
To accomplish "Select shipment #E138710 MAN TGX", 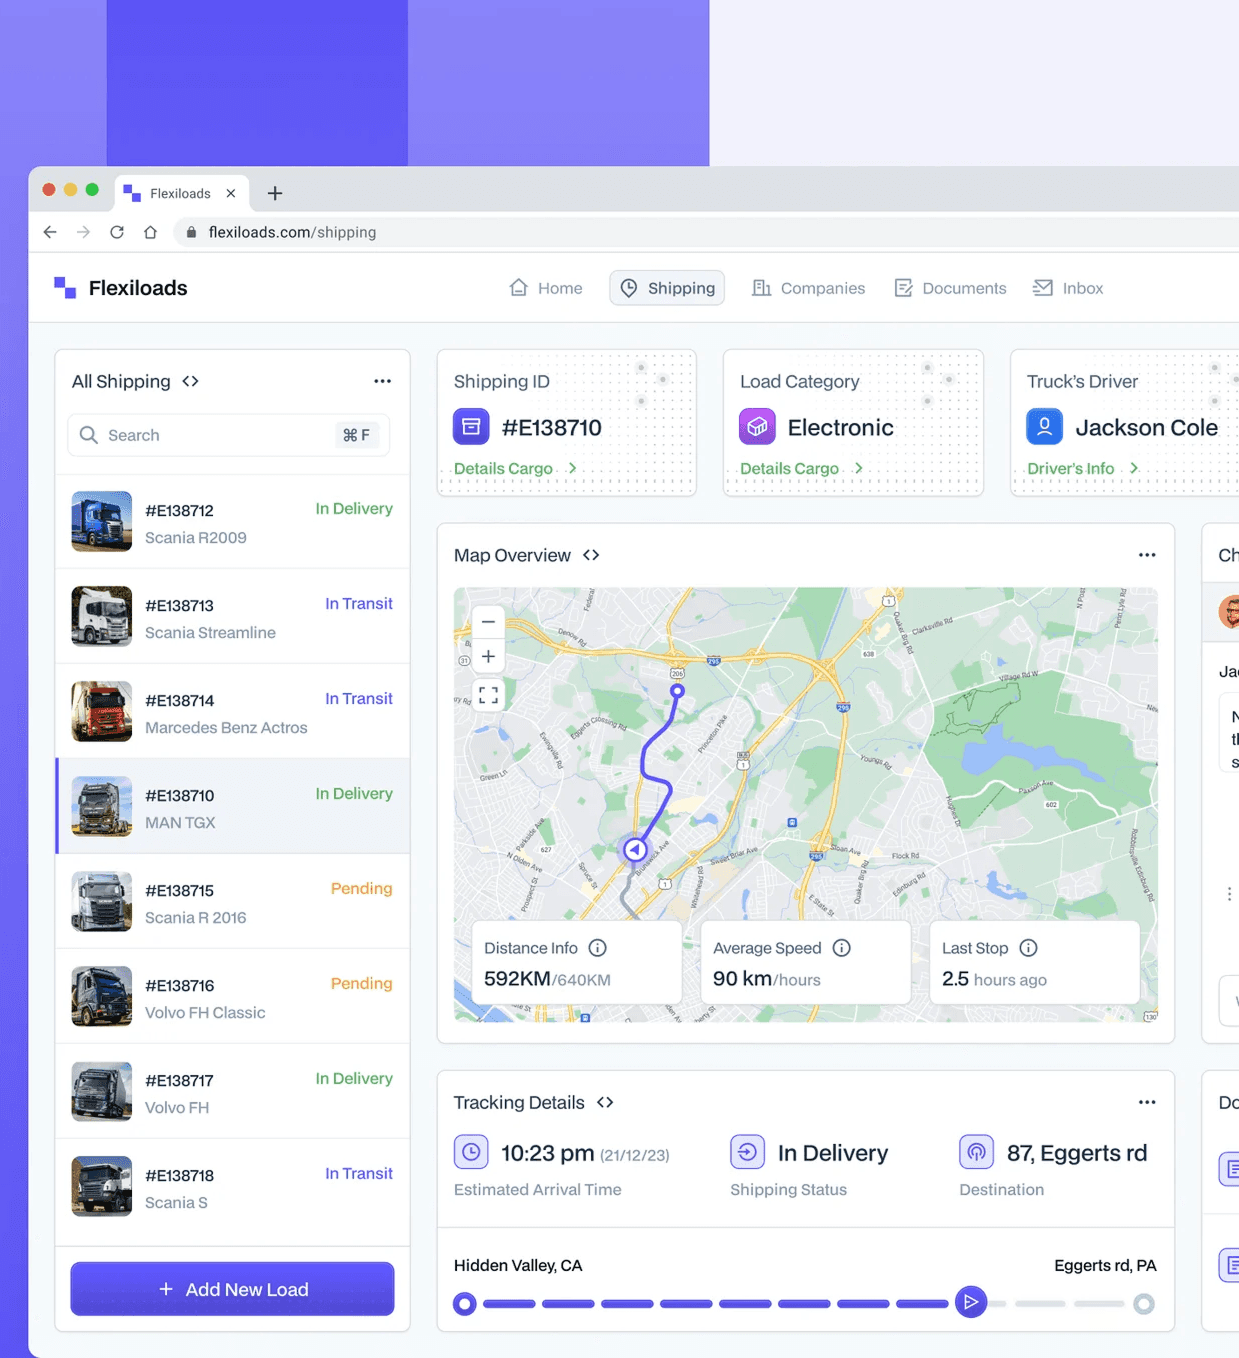I will (x=232, y=806).
